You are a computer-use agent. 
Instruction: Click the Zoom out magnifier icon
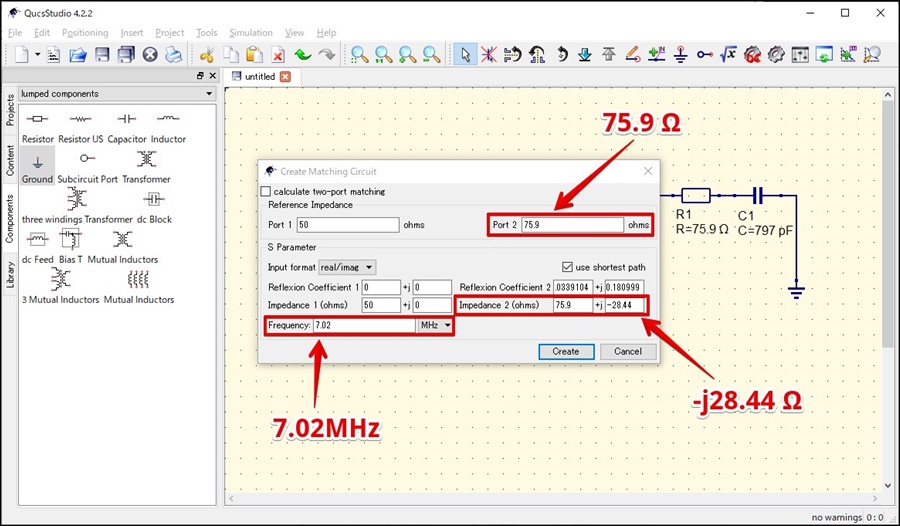[x=432, y=55]
